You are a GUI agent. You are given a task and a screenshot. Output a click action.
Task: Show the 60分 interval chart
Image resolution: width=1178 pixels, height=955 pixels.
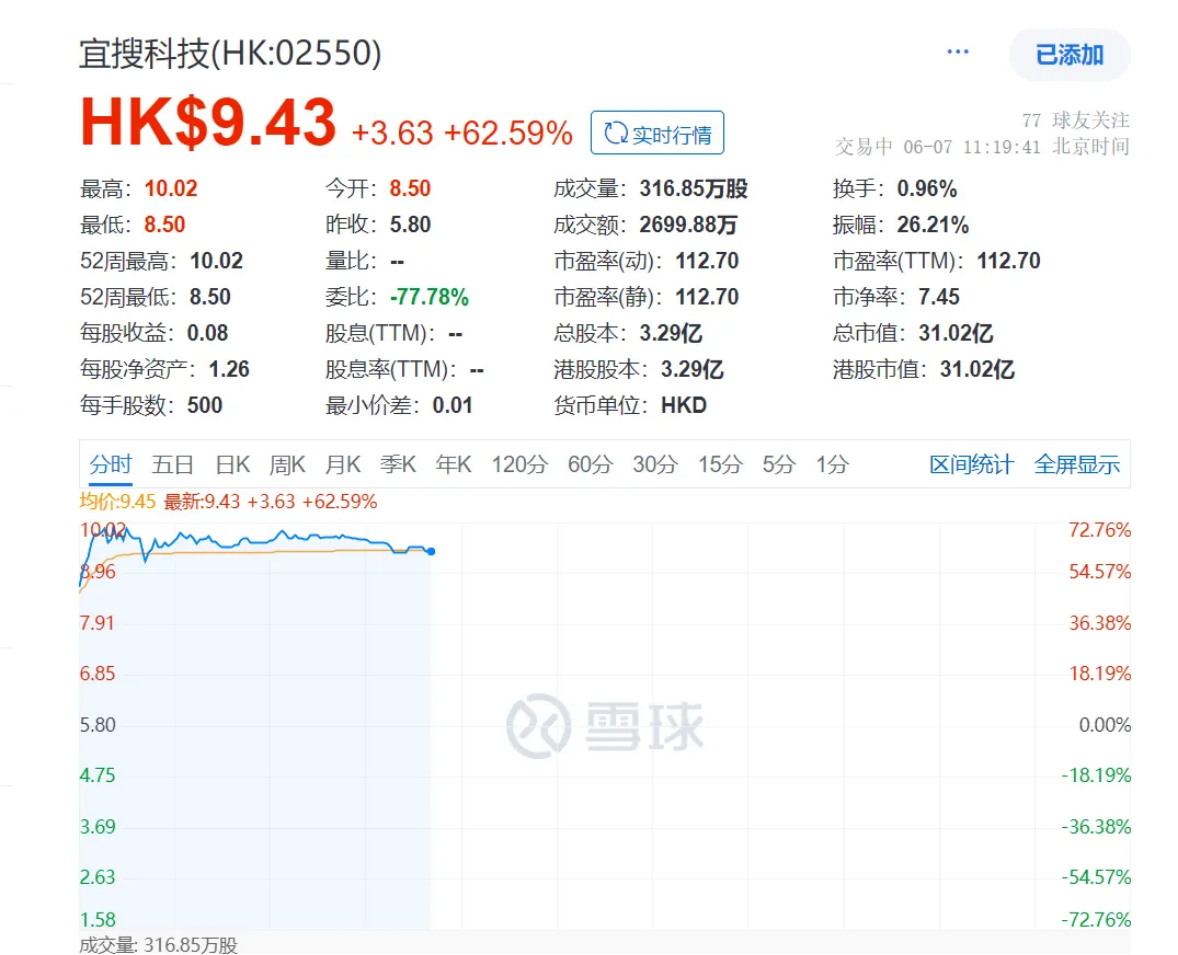(x=590, y=465)
